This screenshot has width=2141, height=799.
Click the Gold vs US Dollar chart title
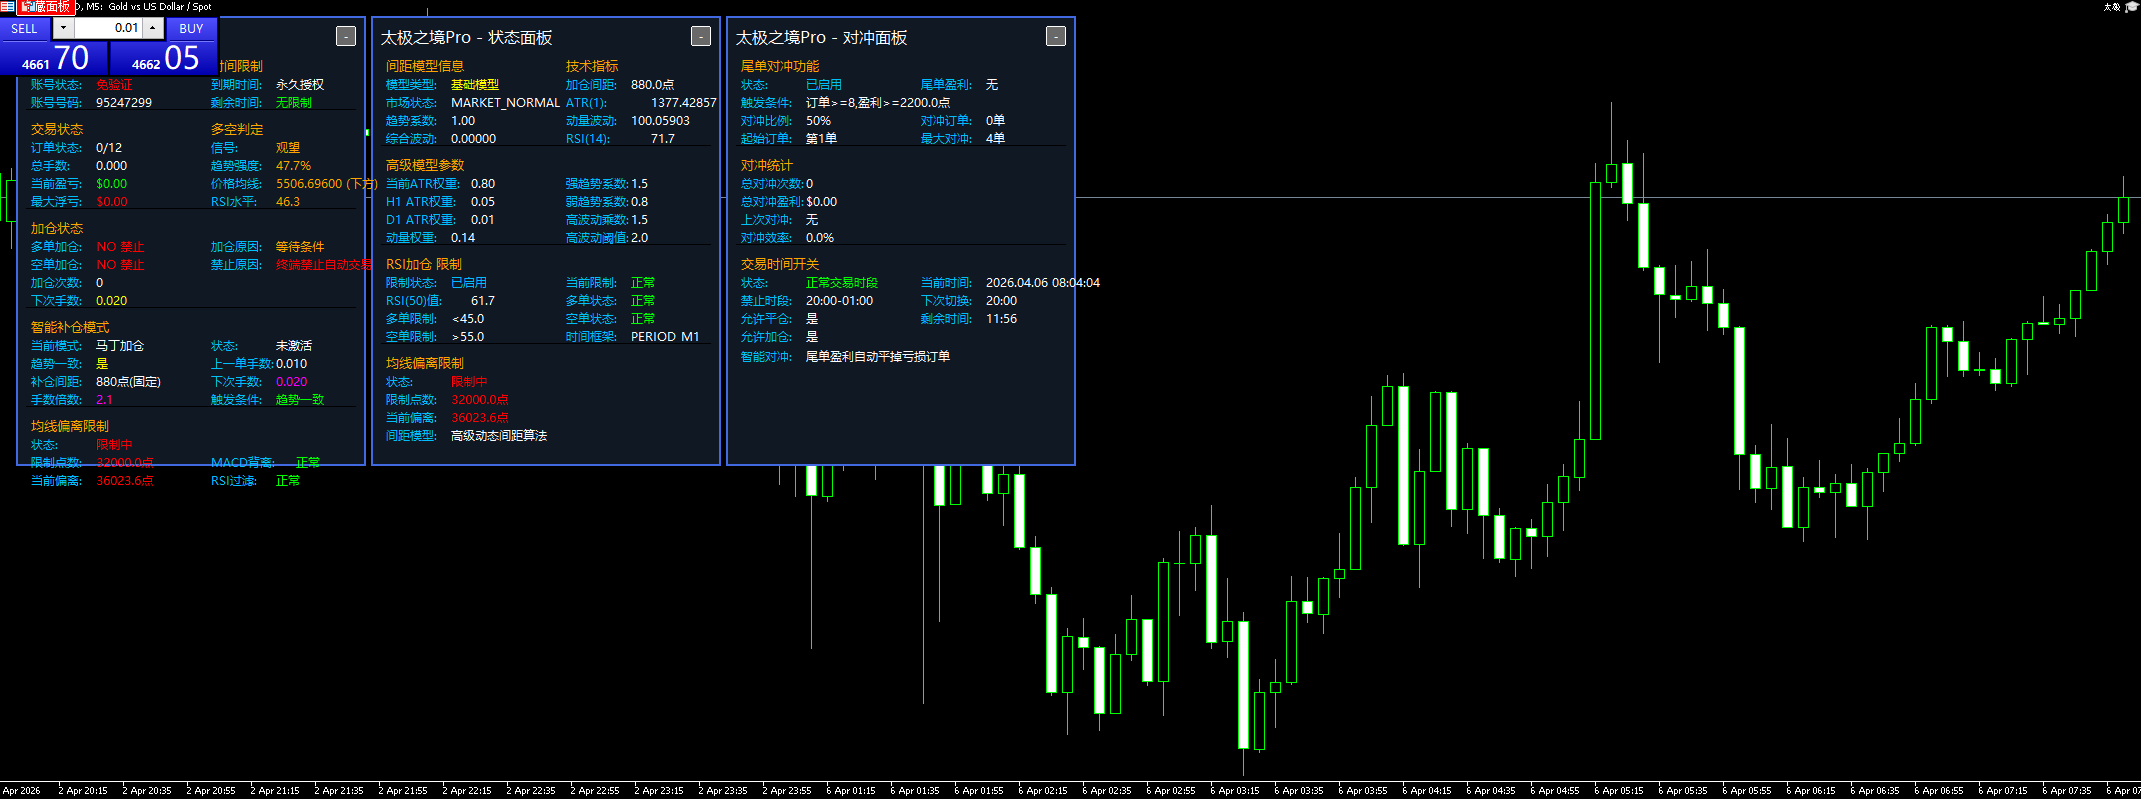[x=160, y=7]
